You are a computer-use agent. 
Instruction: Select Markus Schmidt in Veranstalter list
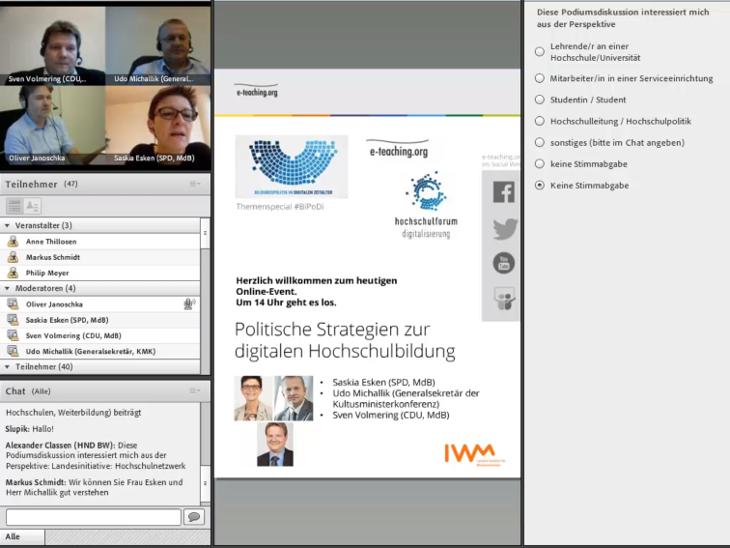point(100,257)
